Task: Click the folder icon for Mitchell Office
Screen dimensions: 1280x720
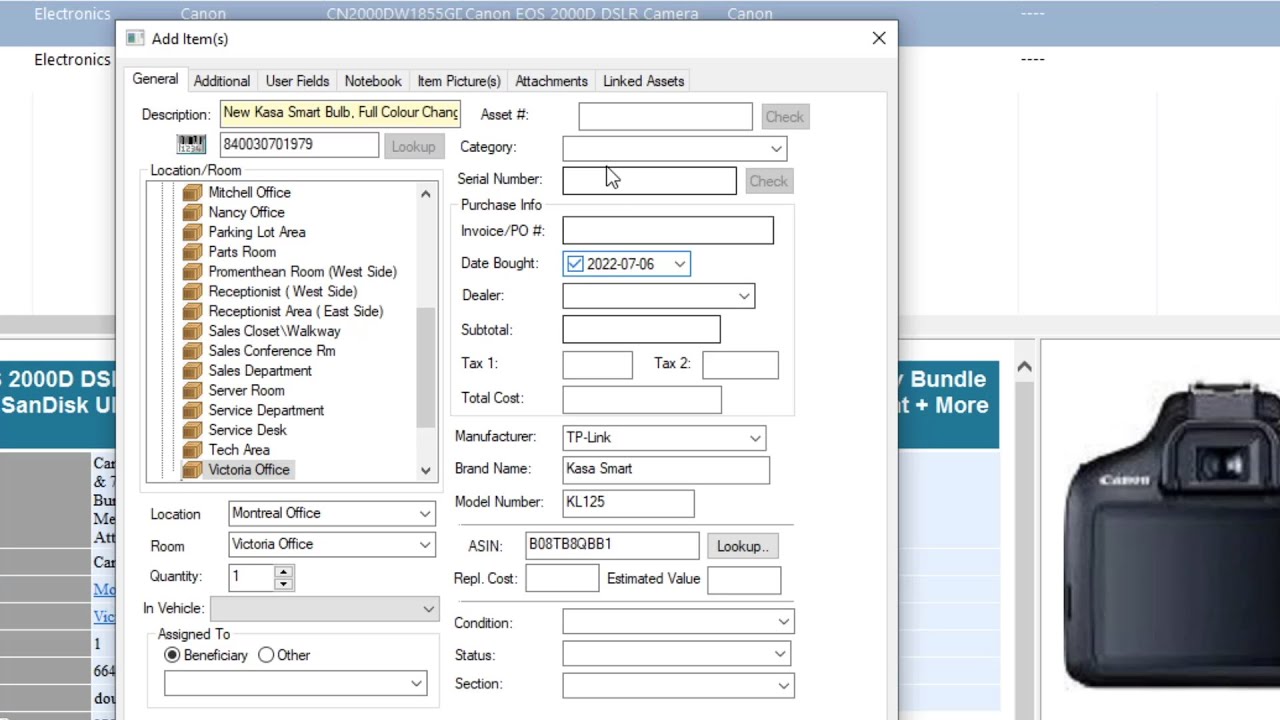Action: (192, 192)
